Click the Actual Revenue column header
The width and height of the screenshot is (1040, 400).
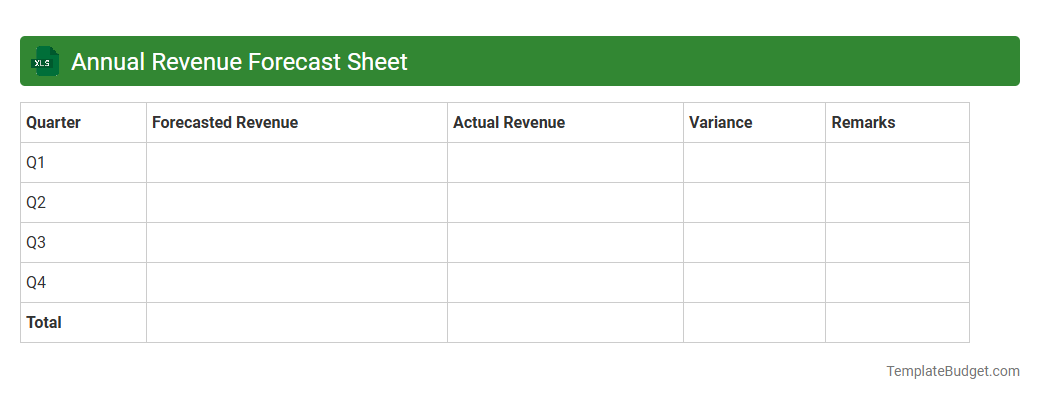point(566,123)
